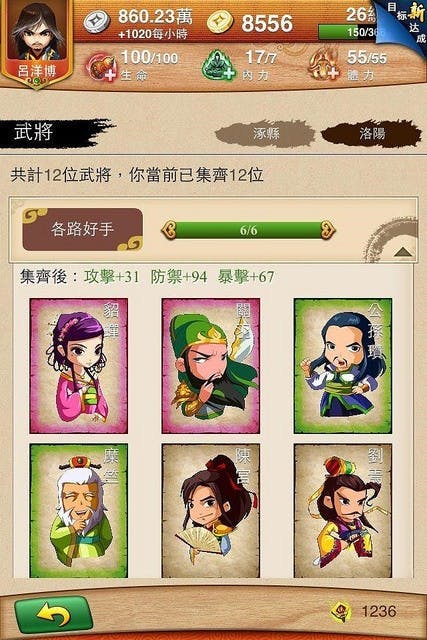Tap the green experience bar at top
Image resolution: width=427 pixels, height=640 pixels.
(x=349, y=32)
